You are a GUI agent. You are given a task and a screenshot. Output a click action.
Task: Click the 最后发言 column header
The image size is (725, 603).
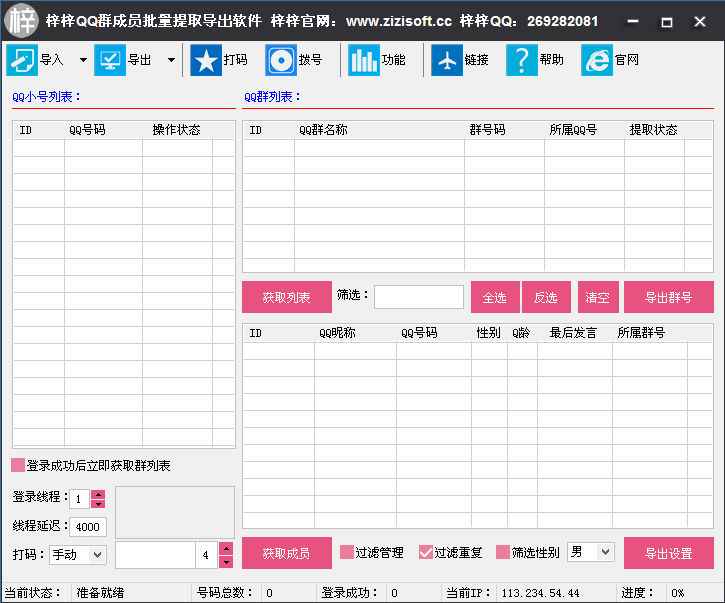[x=575, y=333]
